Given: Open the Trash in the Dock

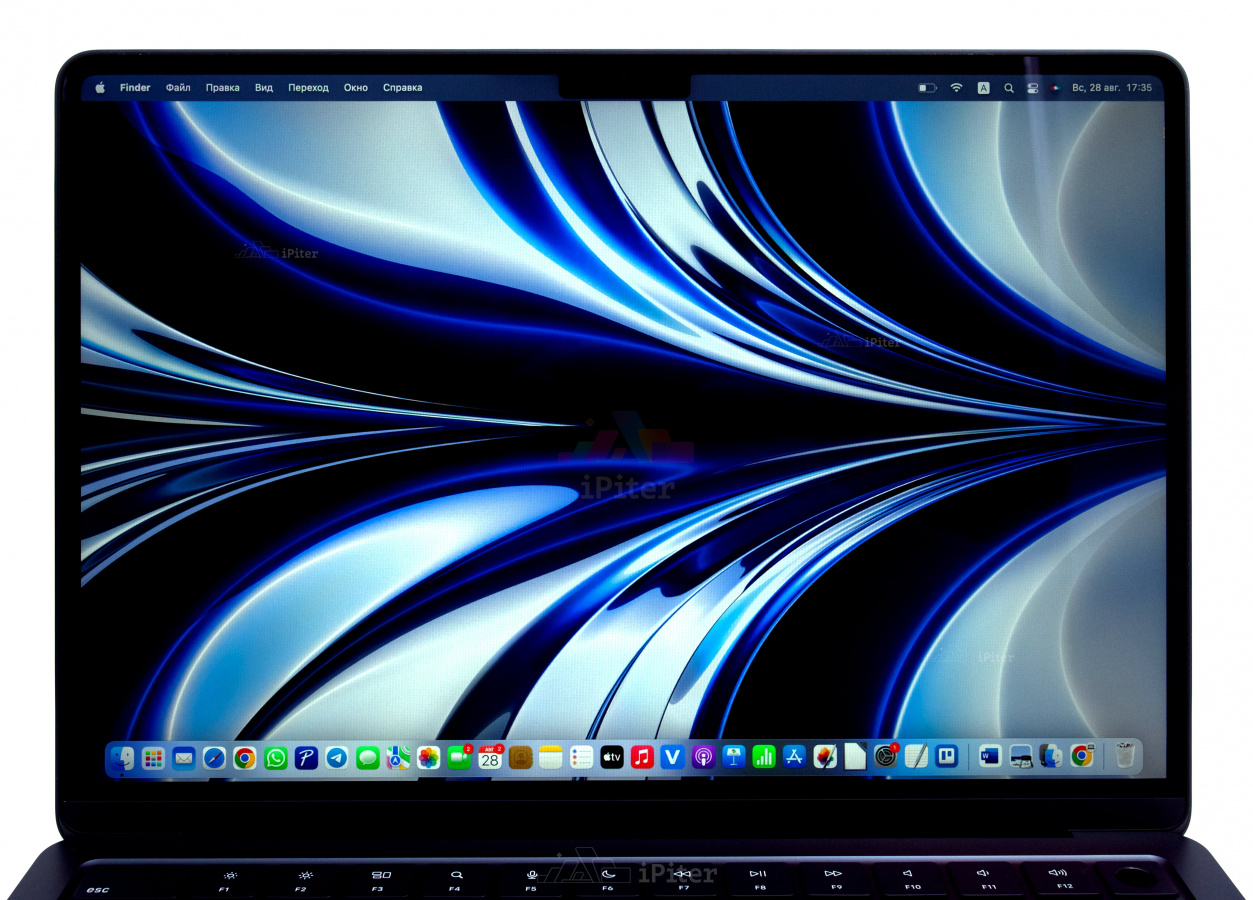Looking at the screenshot, I should coord(1125,757).
